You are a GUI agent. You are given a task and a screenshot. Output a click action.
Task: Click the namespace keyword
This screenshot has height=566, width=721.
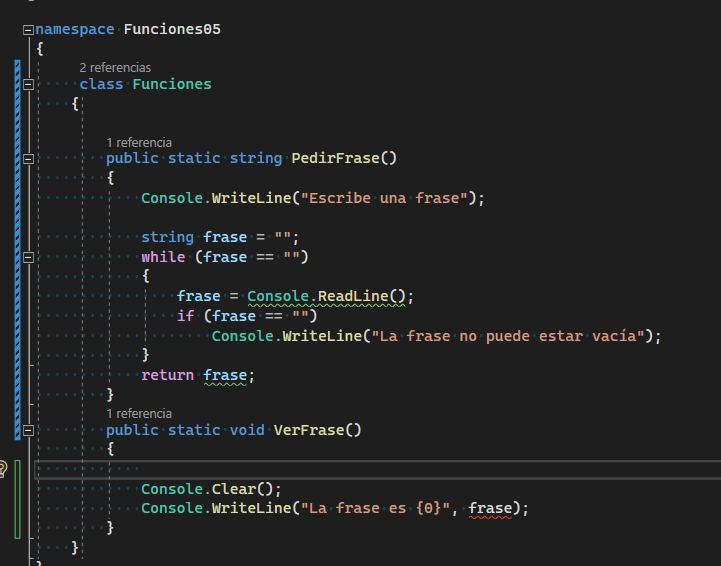point(75,29)
